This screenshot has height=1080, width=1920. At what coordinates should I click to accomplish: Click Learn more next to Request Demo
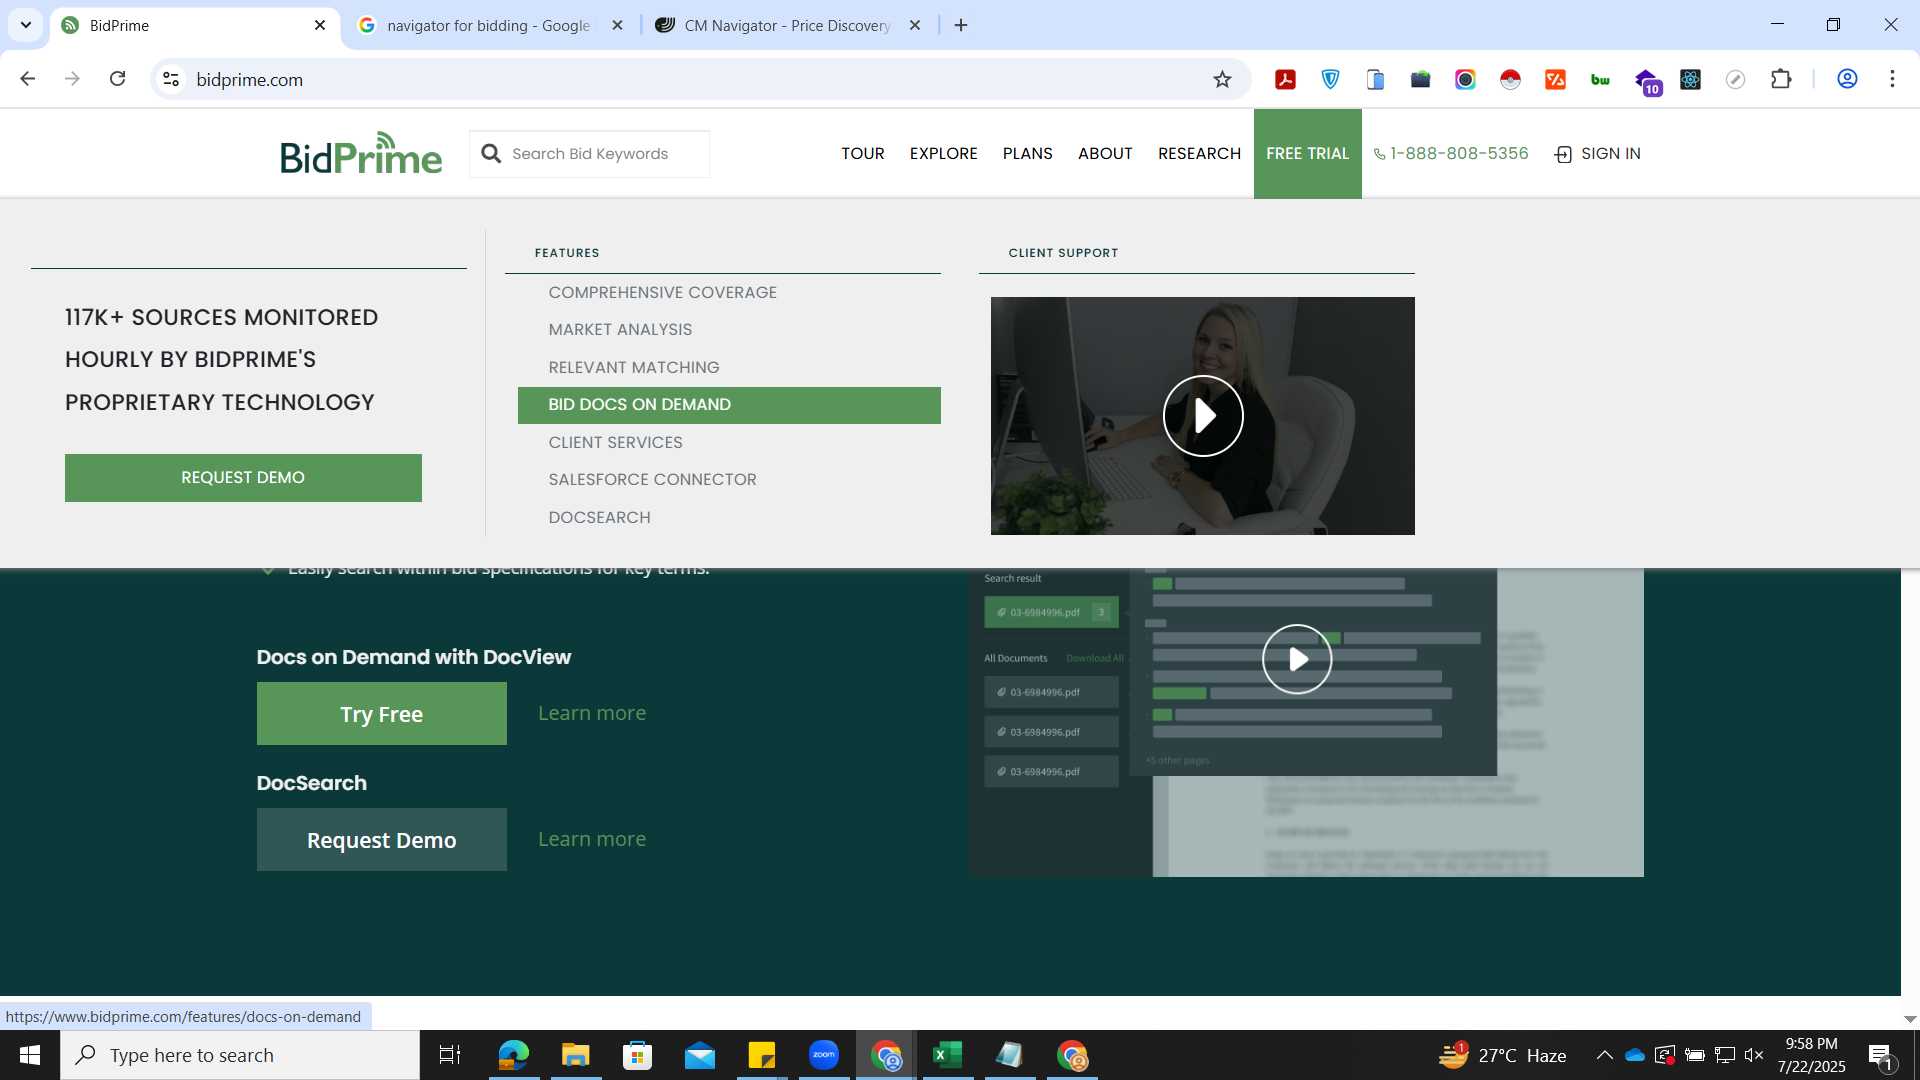point(592,839)
